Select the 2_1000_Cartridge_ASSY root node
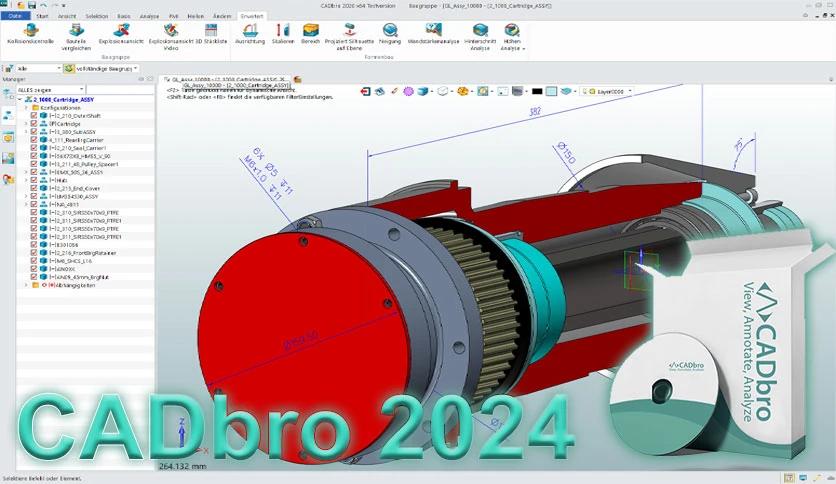 (63, 100)
